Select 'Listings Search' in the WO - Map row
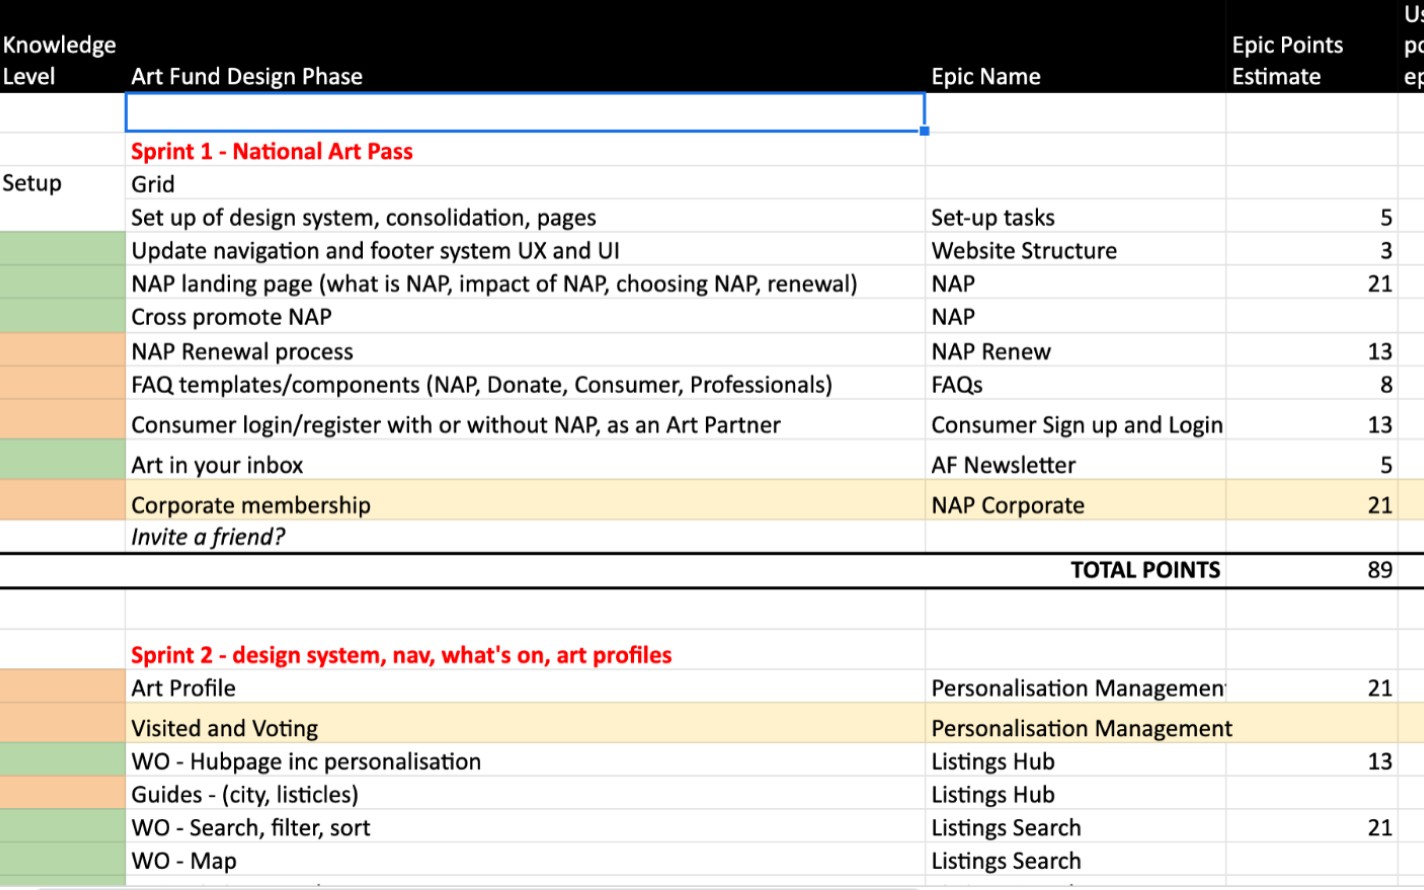Viewport: 1424px width, 890px height. pyautogui.click(x=1075, y=860)
